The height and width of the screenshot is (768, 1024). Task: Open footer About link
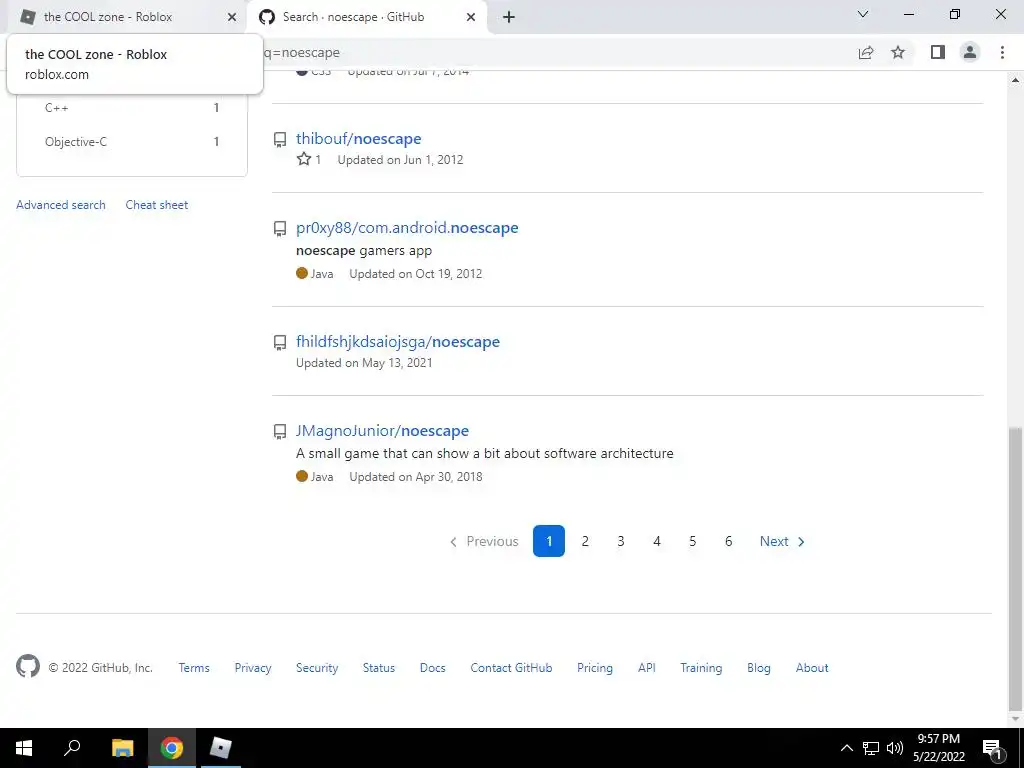[812, 667]
